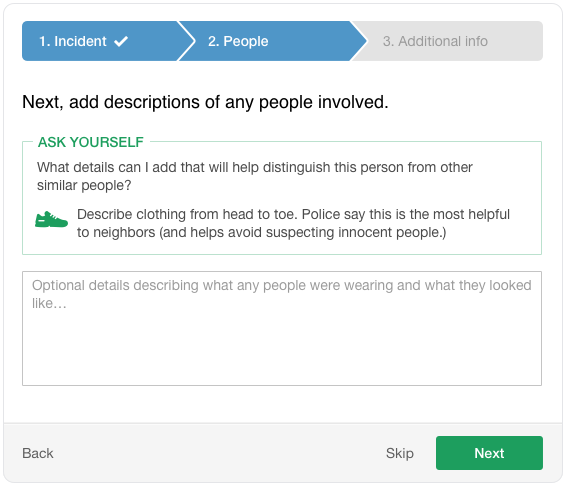Image resolution: width=566 pixels, height=486 pixels.
Task: Click the 'similar people?' text line
Action: pyautogui.click(x=84, y=185)
